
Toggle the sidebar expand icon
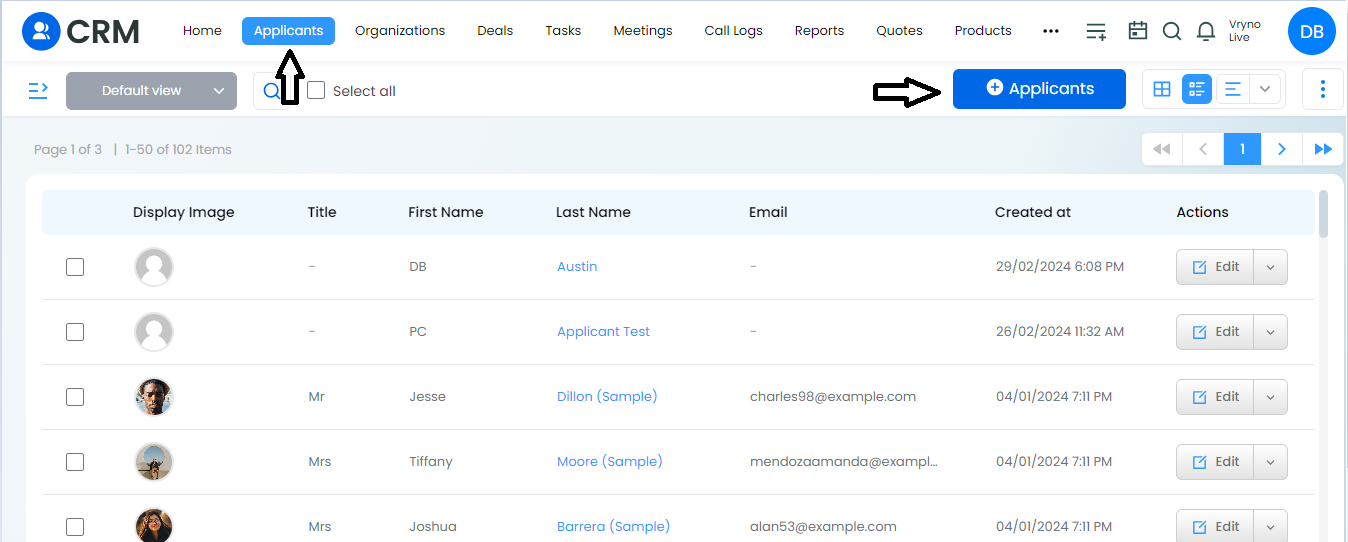[x=38, y=91]
